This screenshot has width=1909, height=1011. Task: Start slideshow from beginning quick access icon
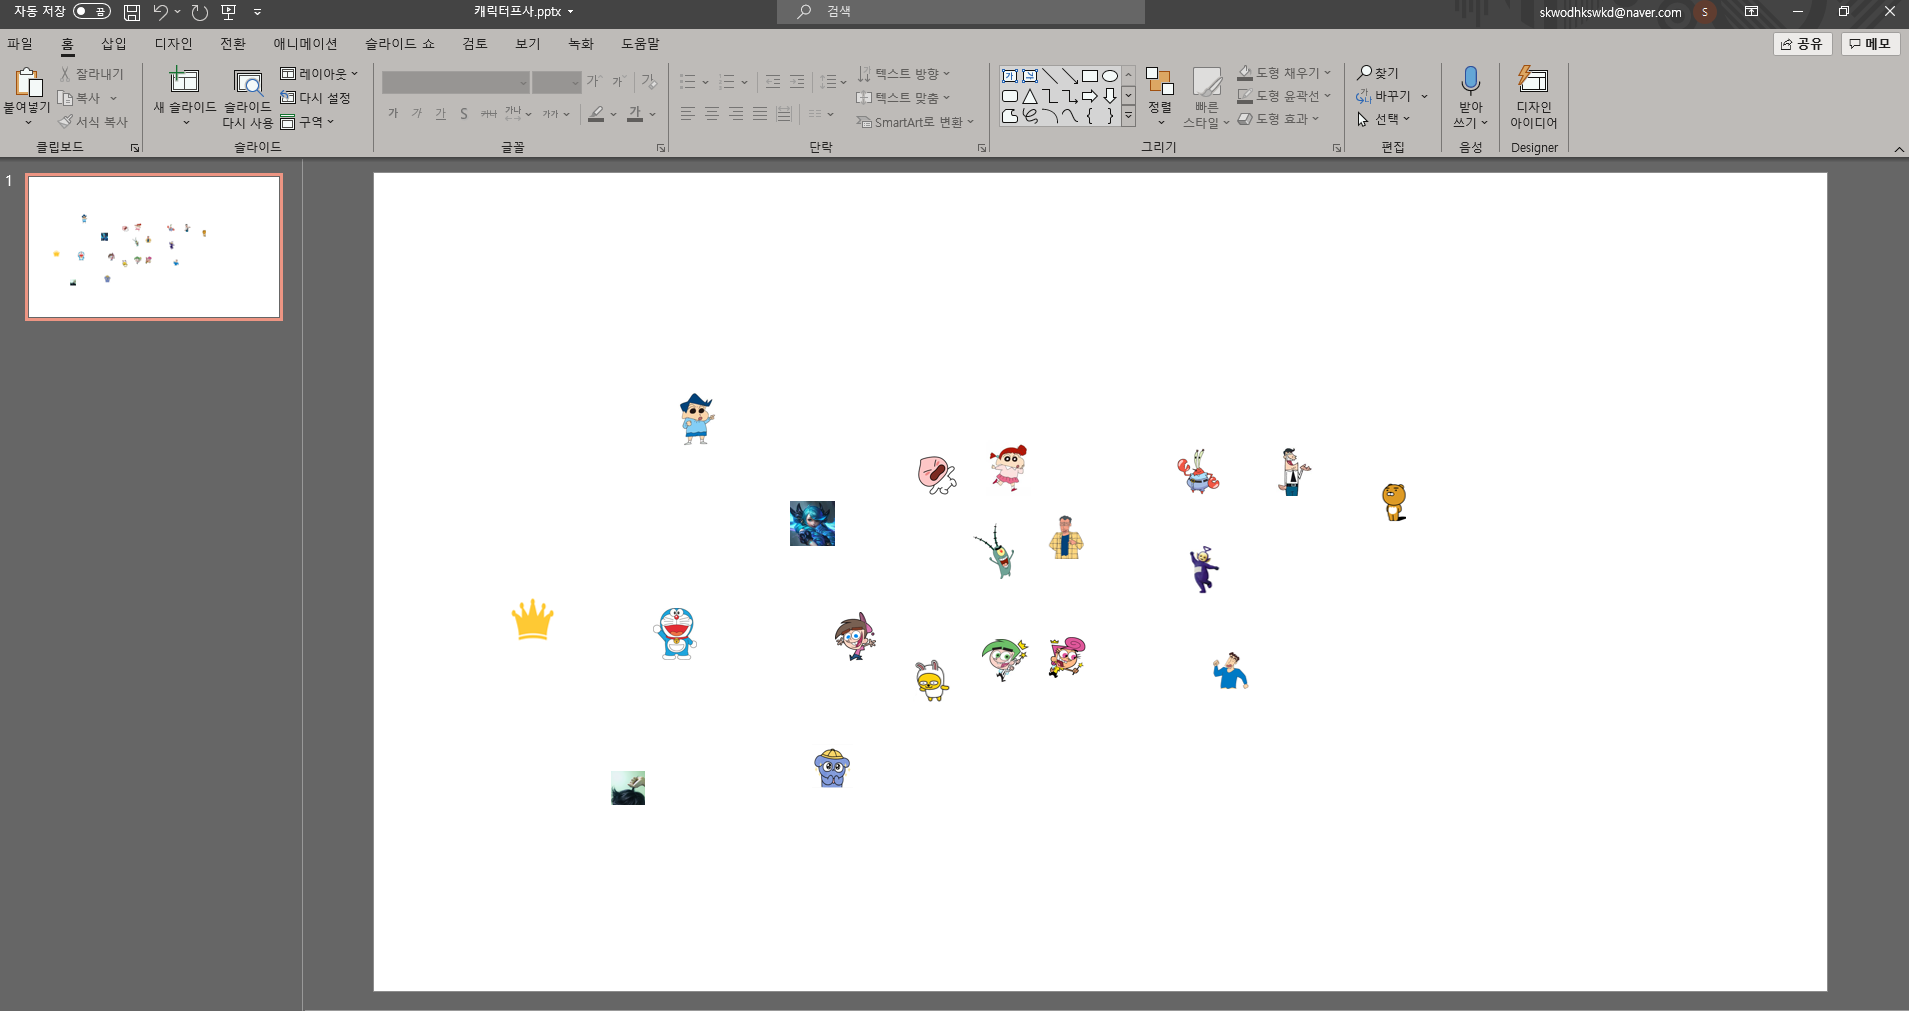(x=229, y=12)
